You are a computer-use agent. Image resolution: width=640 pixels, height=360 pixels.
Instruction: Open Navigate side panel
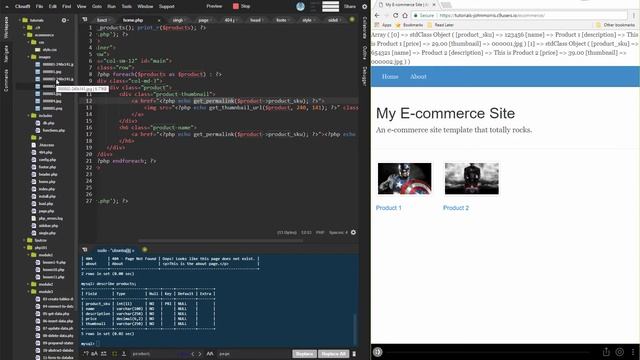(6, 53)
